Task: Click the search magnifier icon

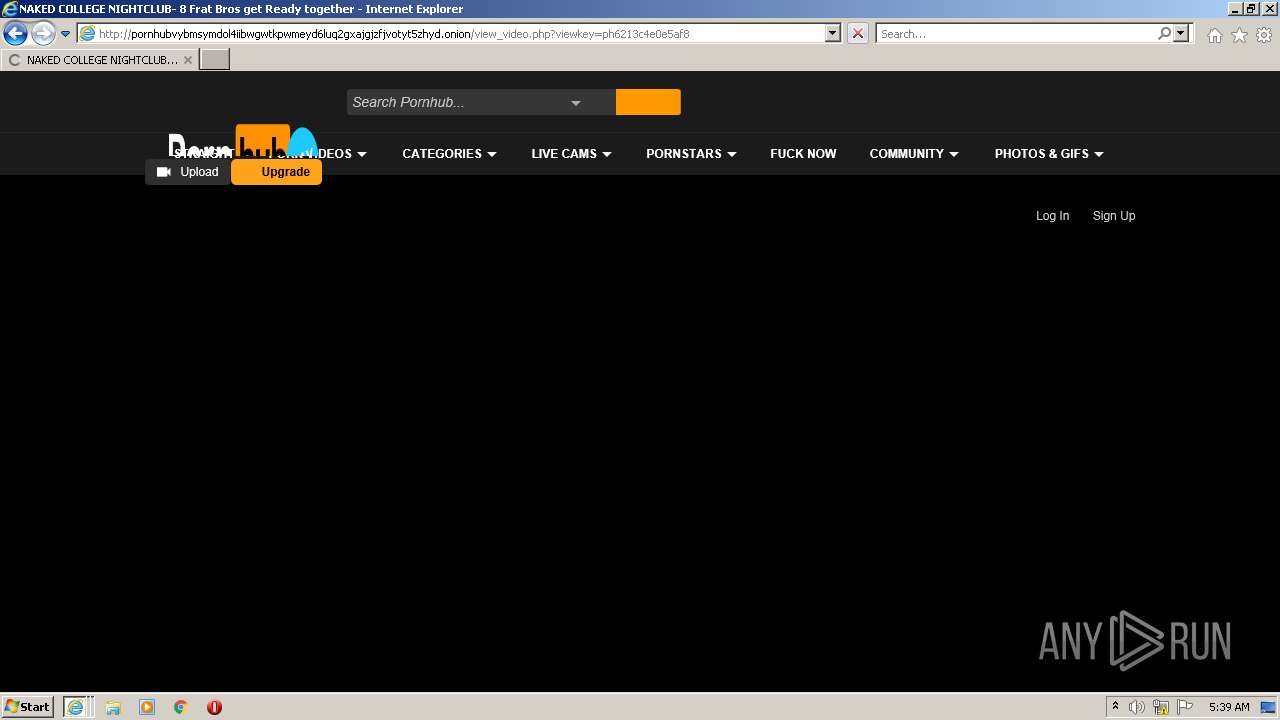Action: point(1164,33)
